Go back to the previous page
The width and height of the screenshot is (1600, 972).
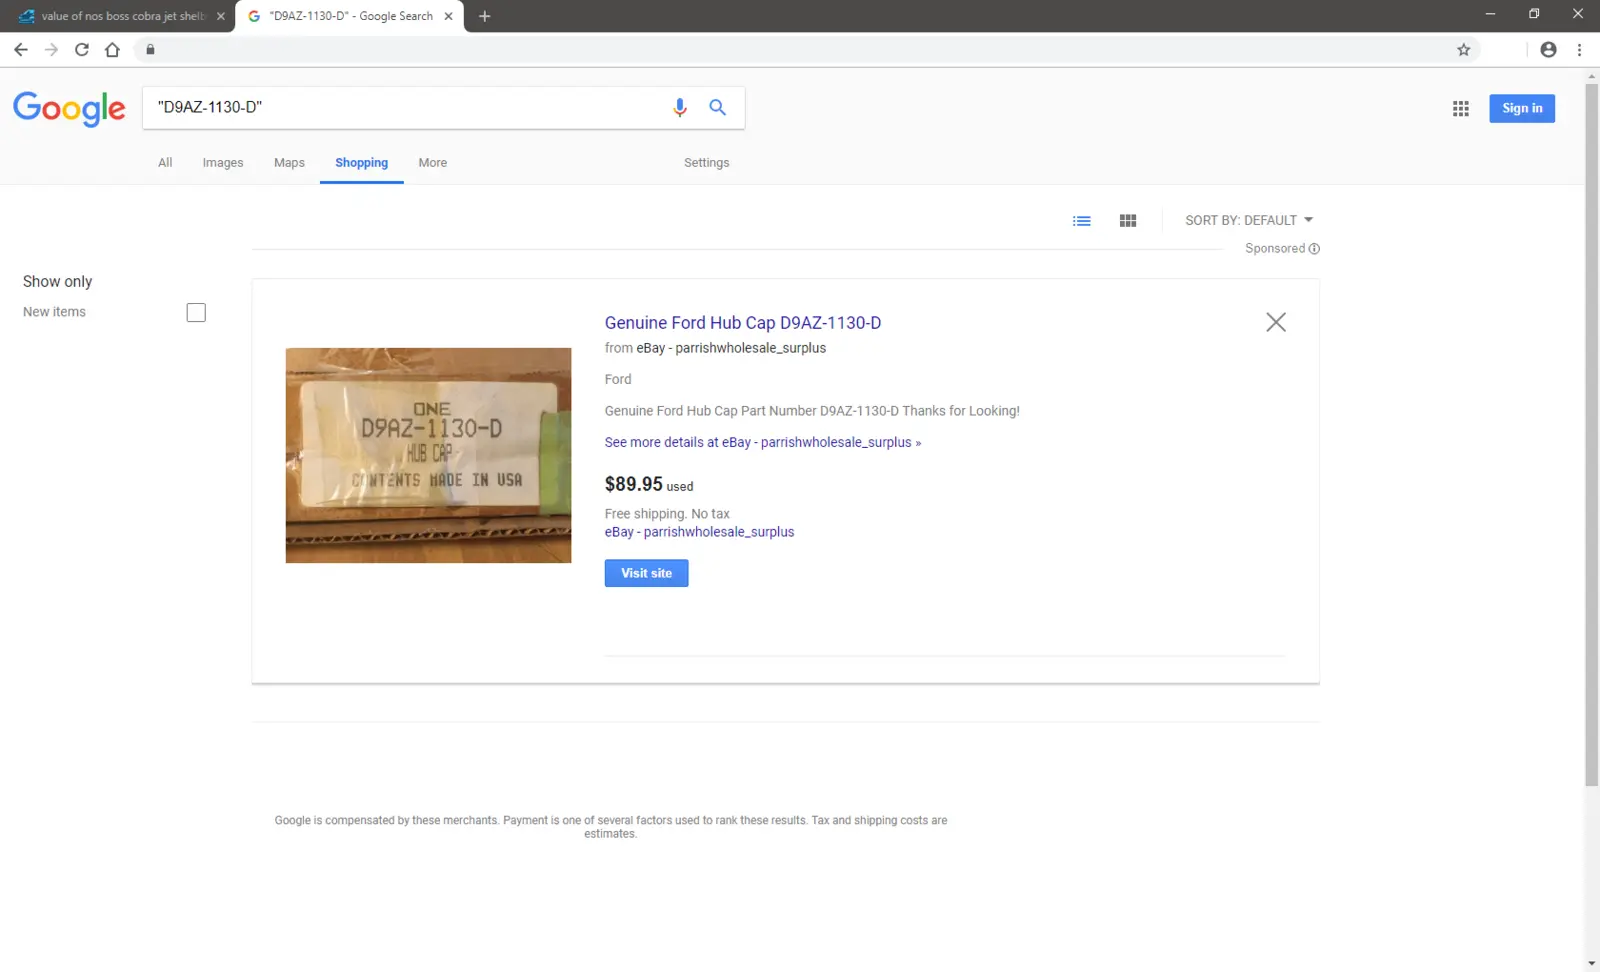tap(21, 50)
